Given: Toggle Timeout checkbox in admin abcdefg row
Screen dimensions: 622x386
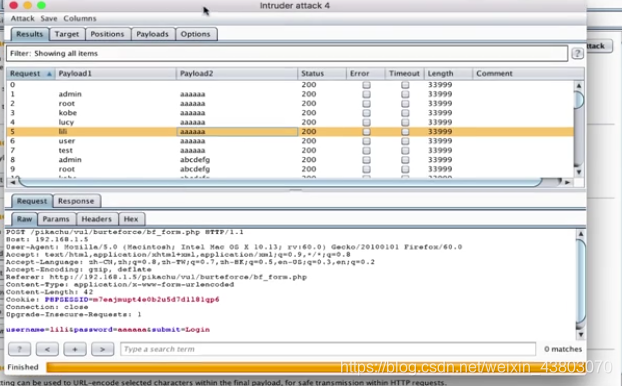Looking at the screenshot, I should [405, 160].
